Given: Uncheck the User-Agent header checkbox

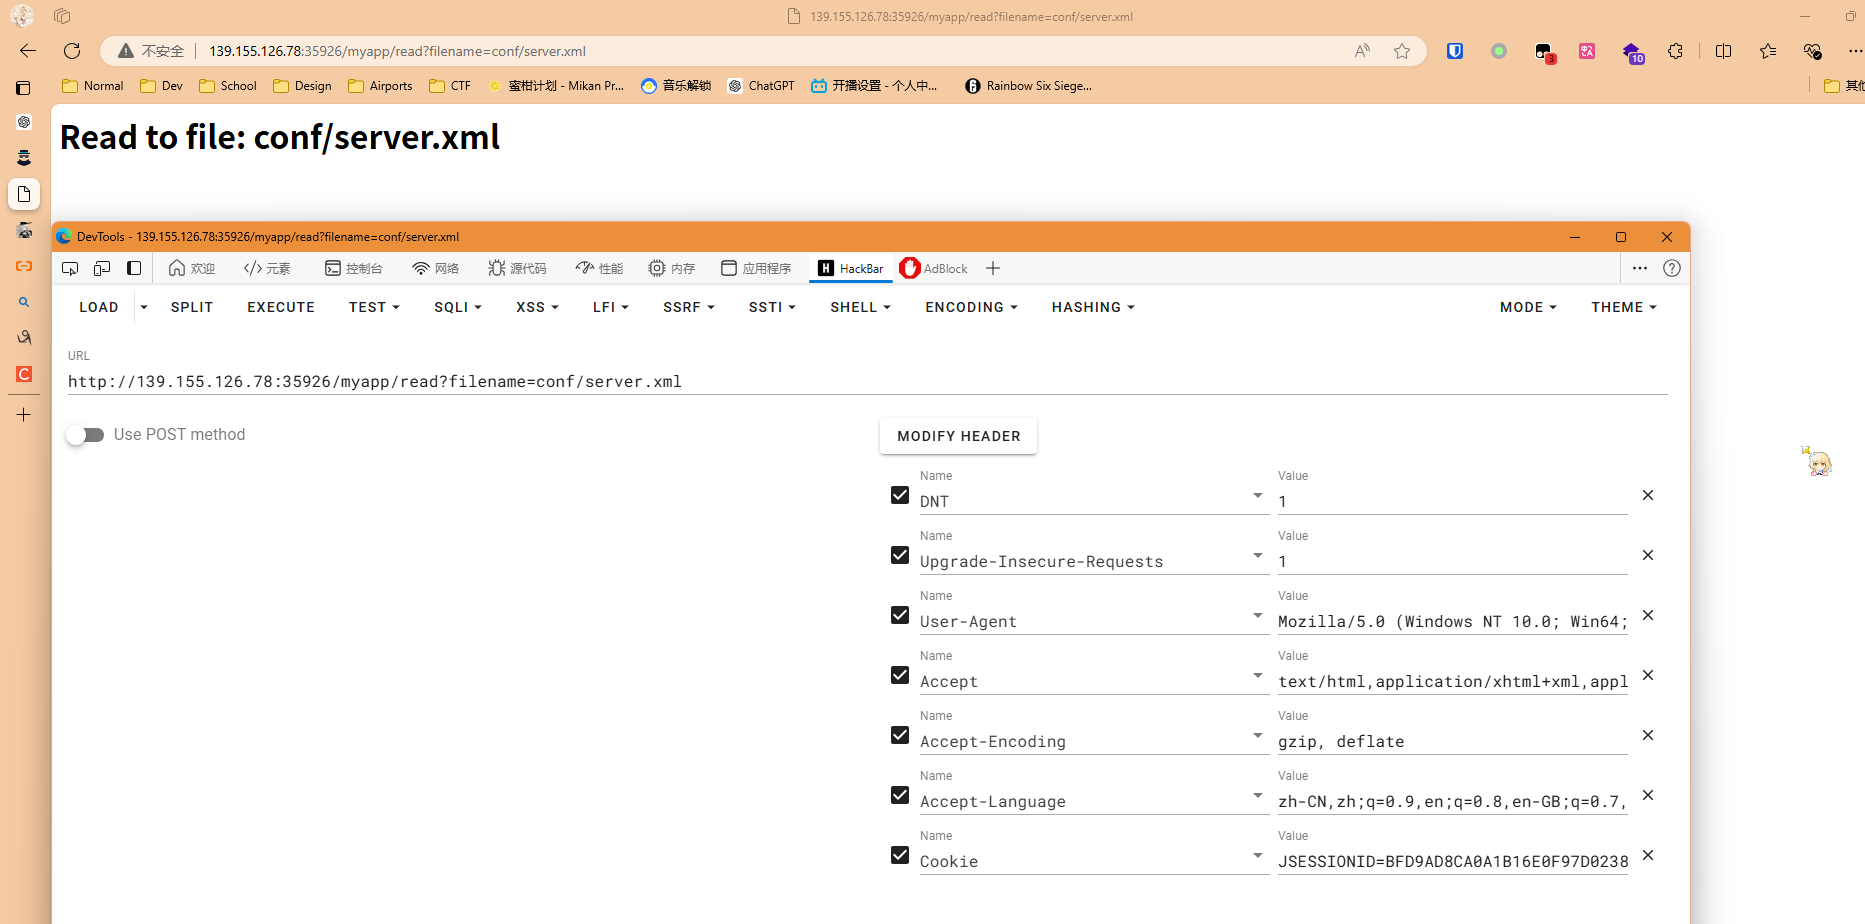Looking at the screenshot, I should 900,615.
